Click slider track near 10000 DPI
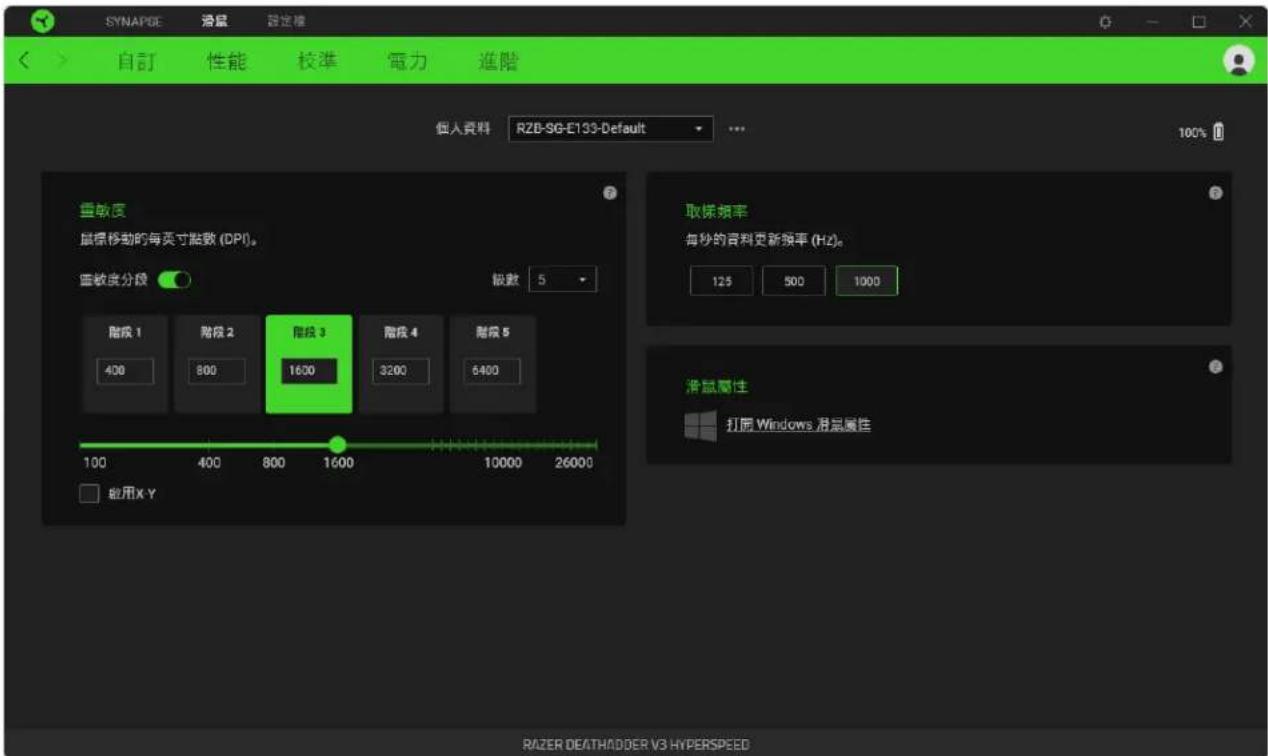This screenshot has width=1268, height=756. [503, 444]
